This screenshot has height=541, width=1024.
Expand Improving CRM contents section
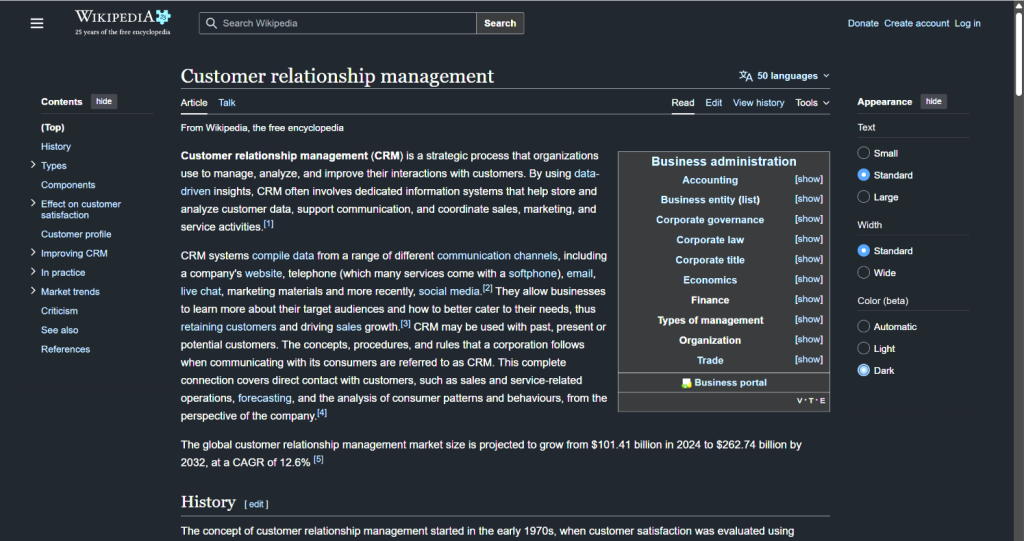(x=33, y=252)
